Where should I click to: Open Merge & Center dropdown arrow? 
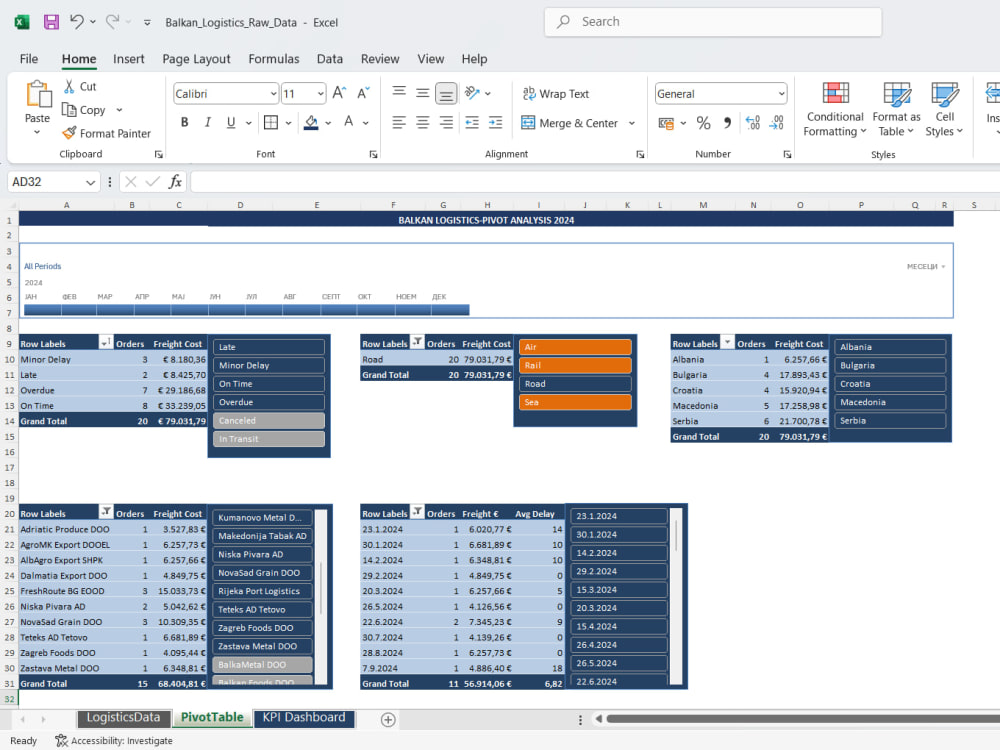click(x=632, y=123)
